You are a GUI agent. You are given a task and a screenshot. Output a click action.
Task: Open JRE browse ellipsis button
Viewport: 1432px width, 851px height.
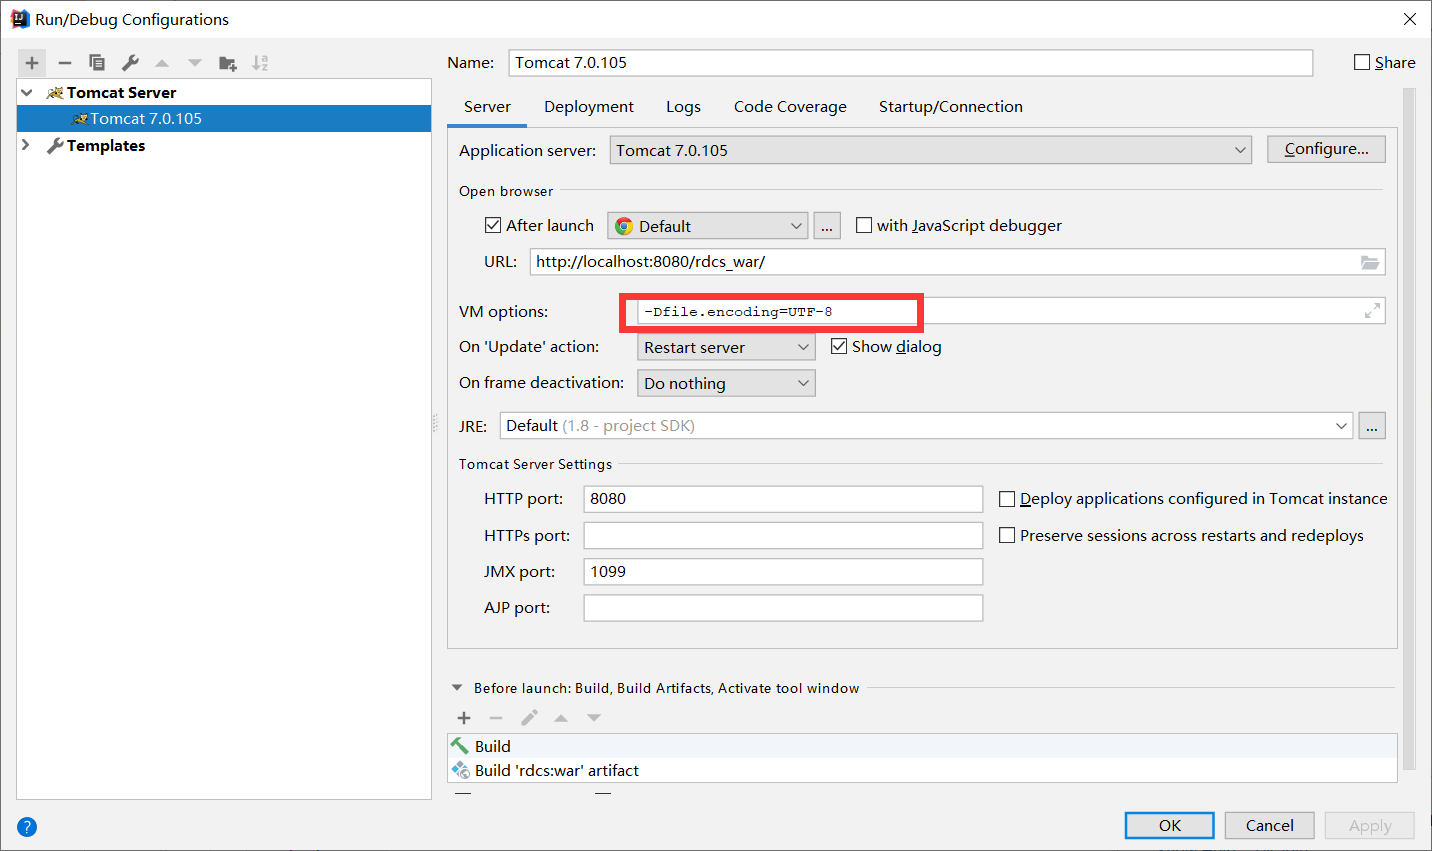[1372, 426]
